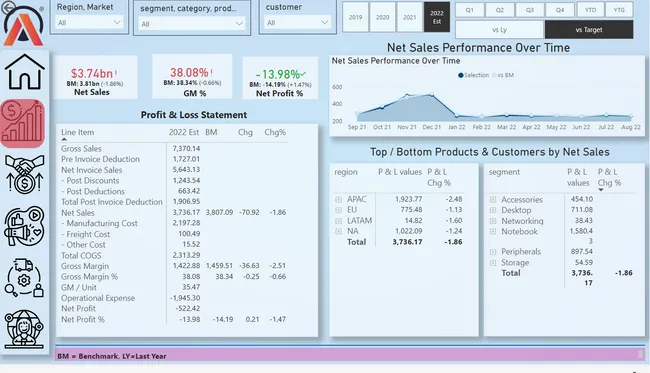Click the GM % KPI card
This screenshot has height=373, width=650.
coord(192,77)
